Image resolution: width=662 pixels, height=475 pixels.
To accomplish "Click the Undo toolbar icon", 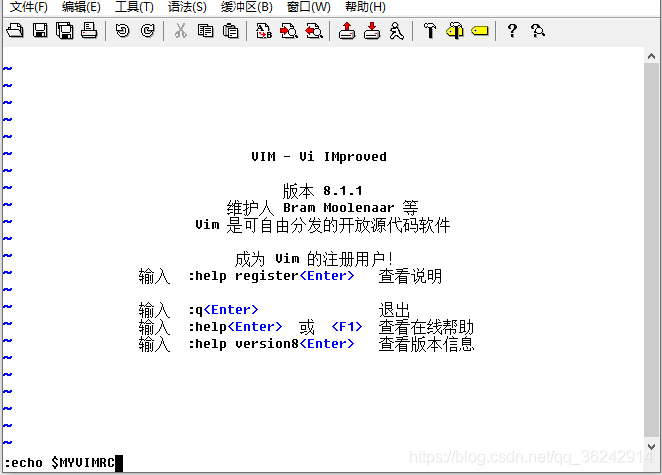I will [x=122, y=31].
